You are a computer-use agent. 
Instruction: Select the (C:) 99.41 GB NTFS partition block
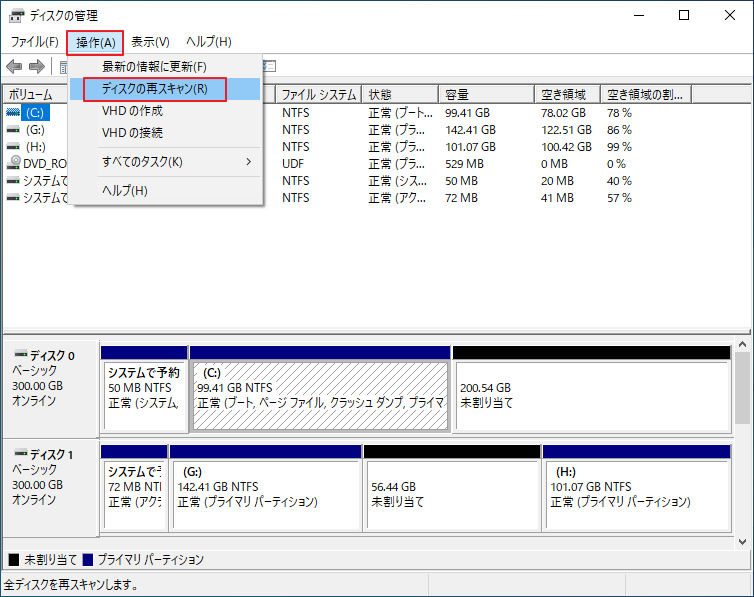[x=320, y=395]
